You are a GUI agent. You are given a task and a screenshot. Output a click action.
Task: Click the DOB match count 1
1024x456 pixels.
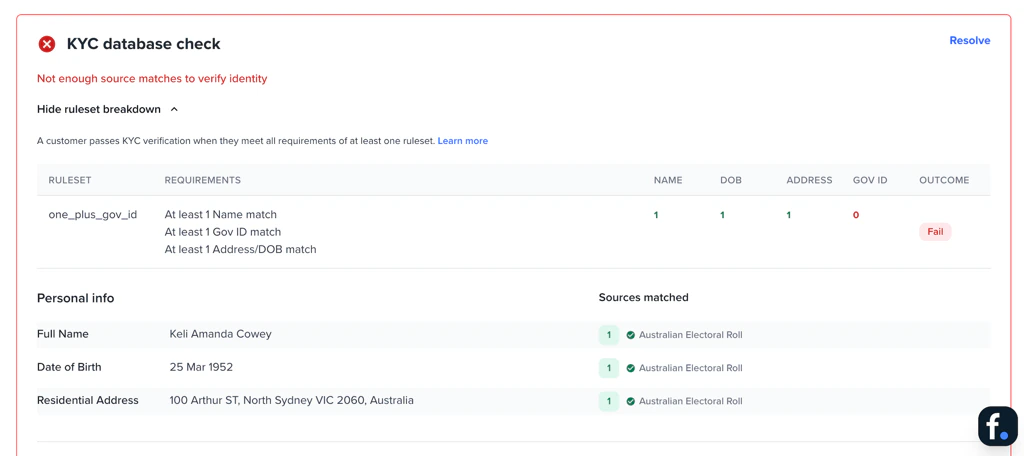coord(722,215)
